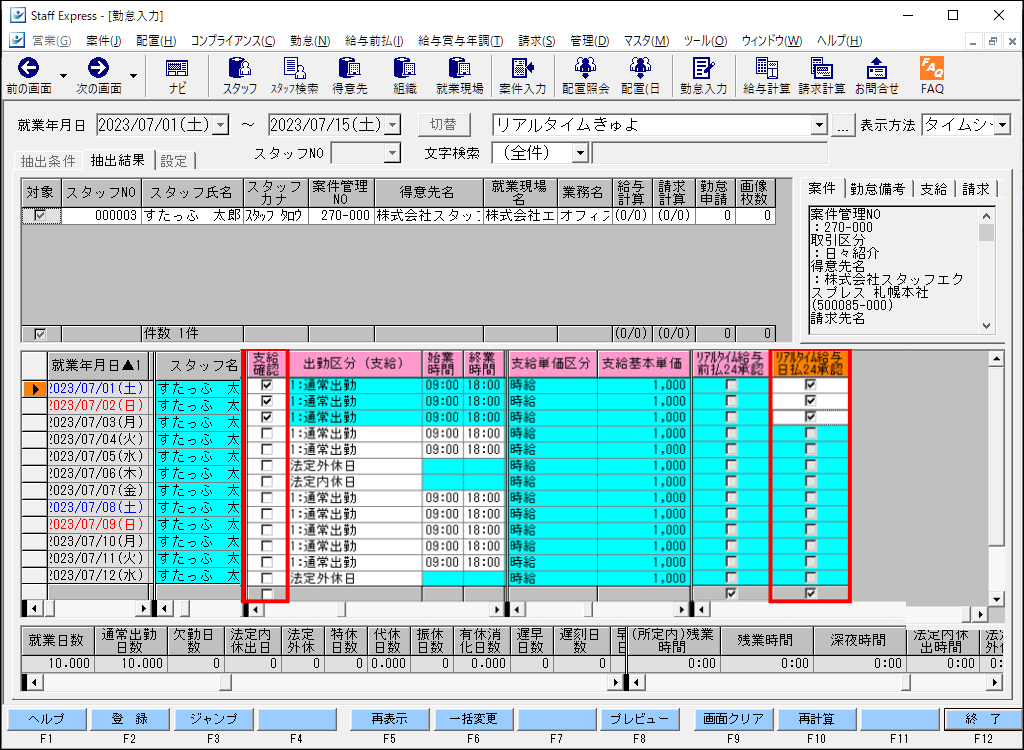The image size is (1024, 750).
Task: Toggle the 対象 checkbox for staff 000003
Action: 40,214
